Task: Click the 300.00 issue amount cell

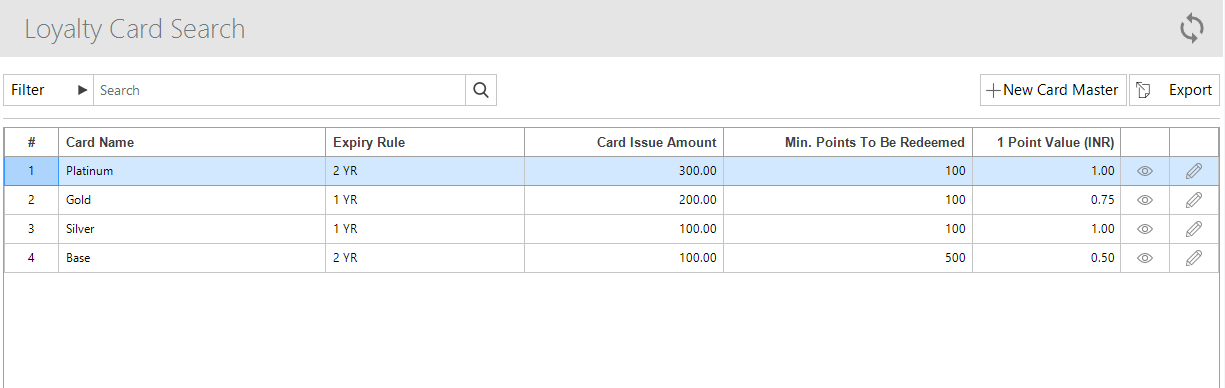Action: coord(624,171)
